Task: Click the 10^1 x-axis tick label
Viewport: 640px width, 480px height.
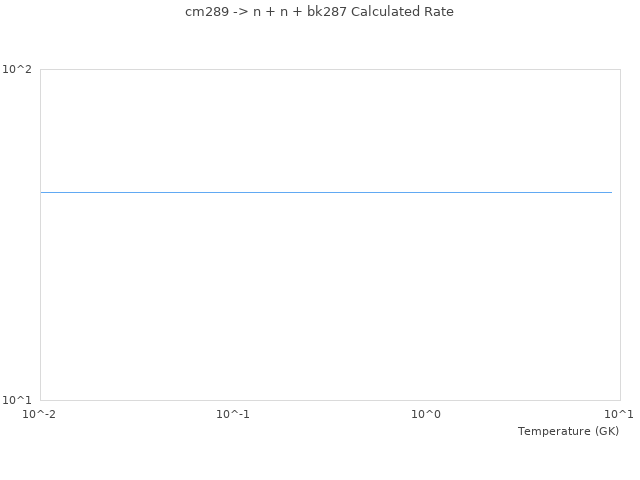Action: coord(620,414)
